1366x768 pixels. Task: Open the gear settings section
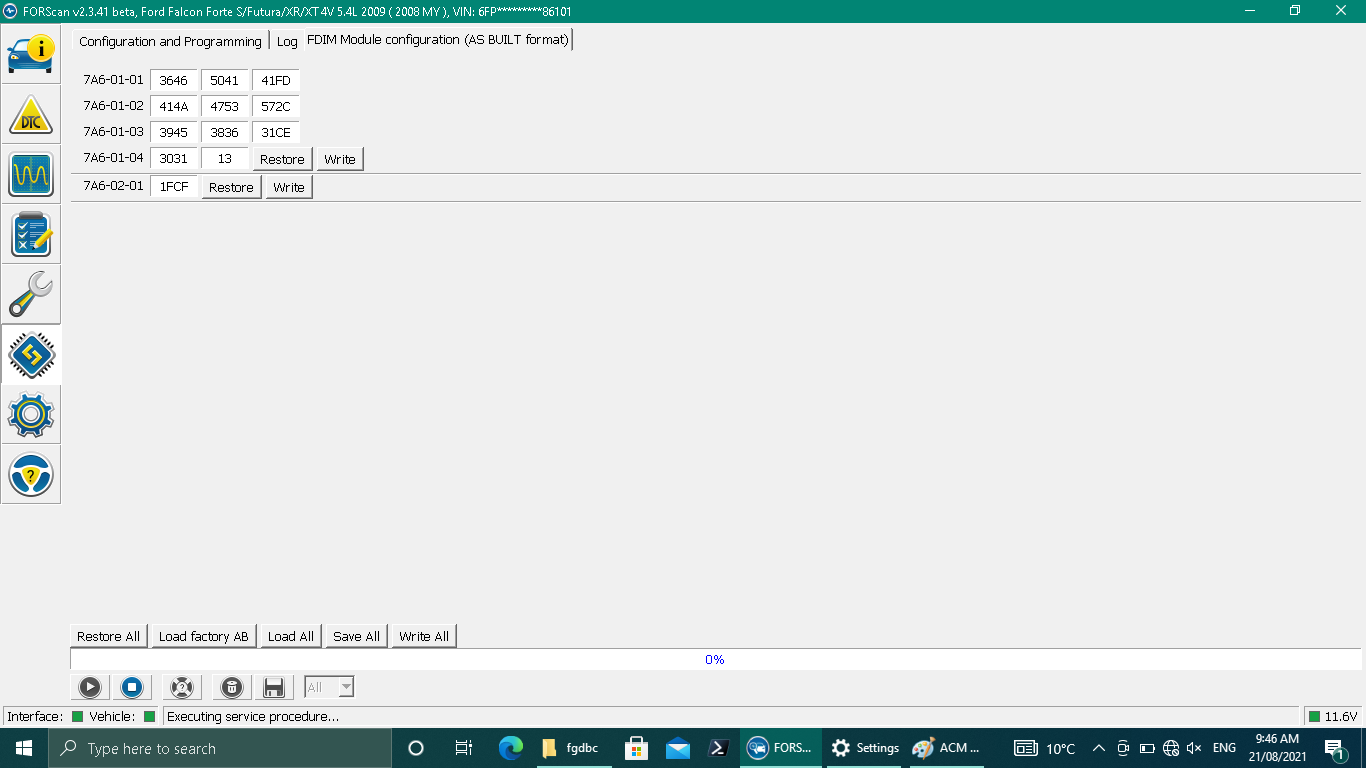point(31,414)
